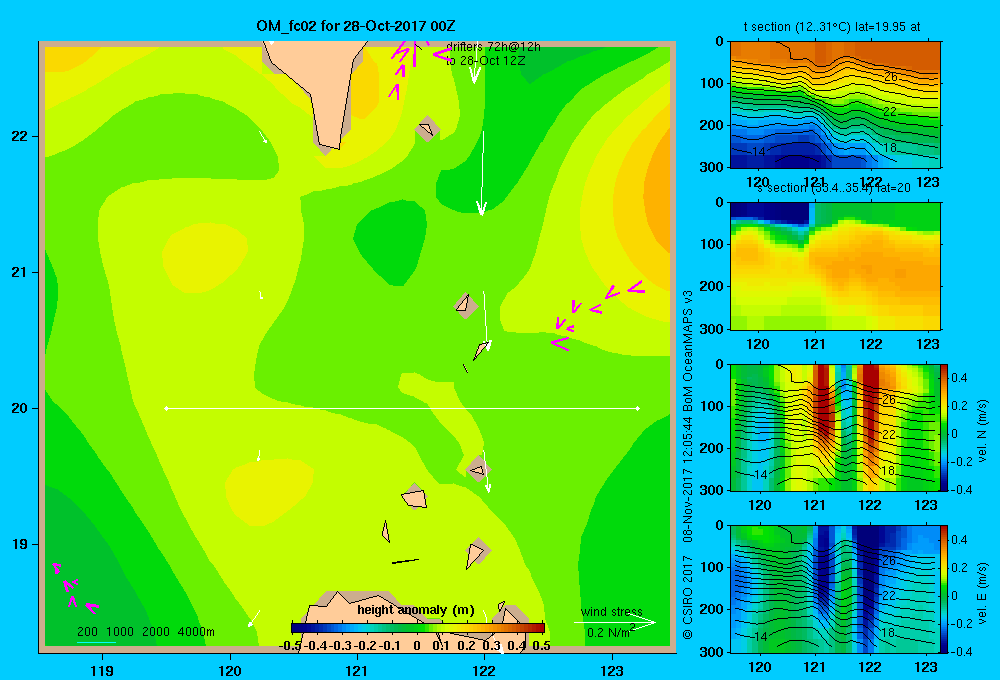Click the white section line at latitude 20

click(402, 408)
